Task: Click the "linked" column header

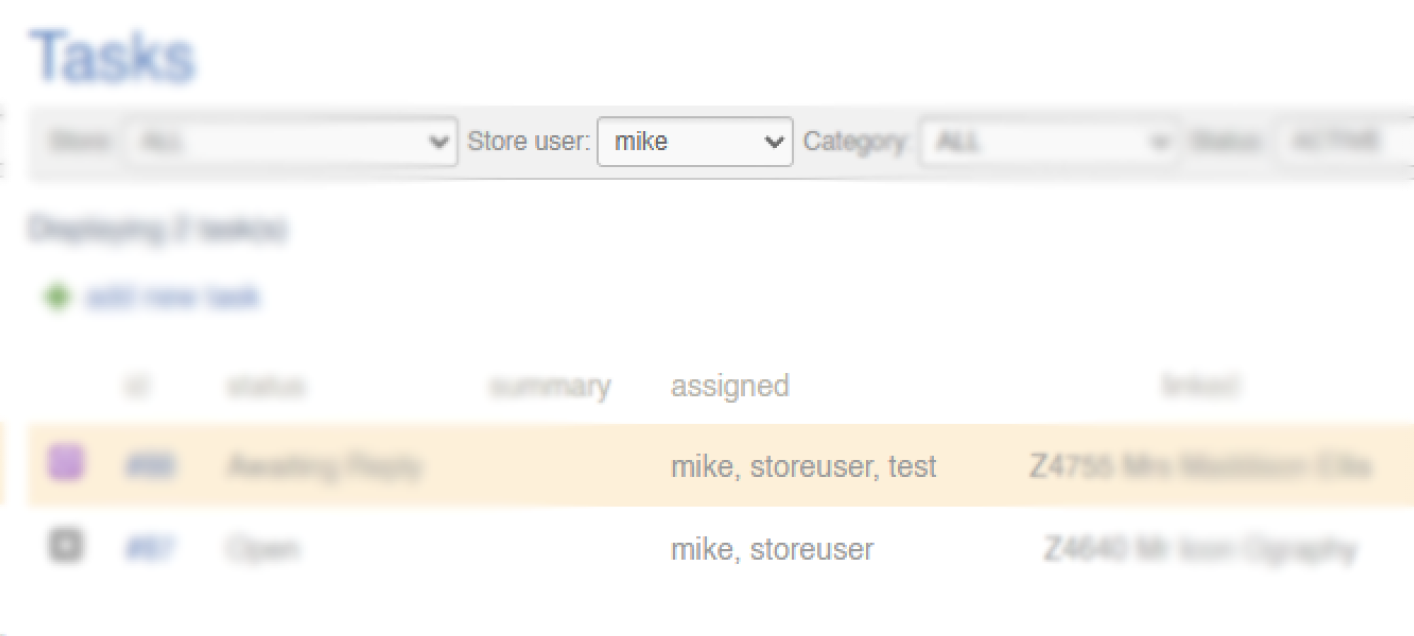Action: point(1200,386)
